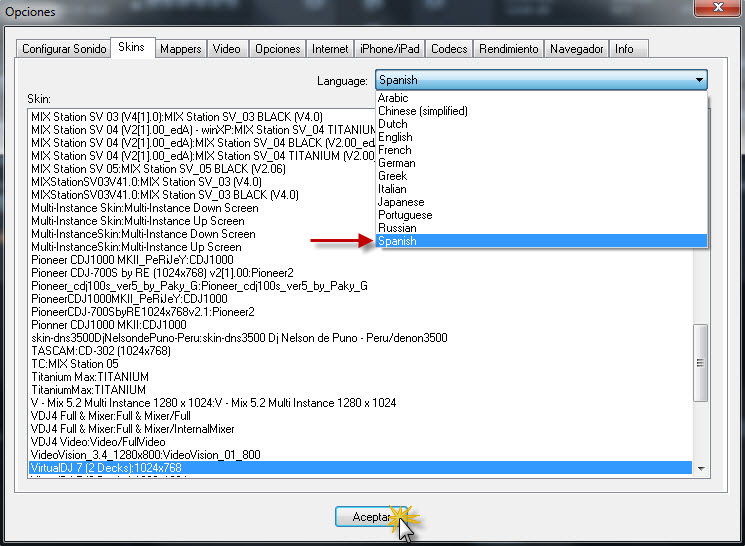The image size is (745, 546).
Task: Switch to the Info tab
Action: [x=628, y=49]
